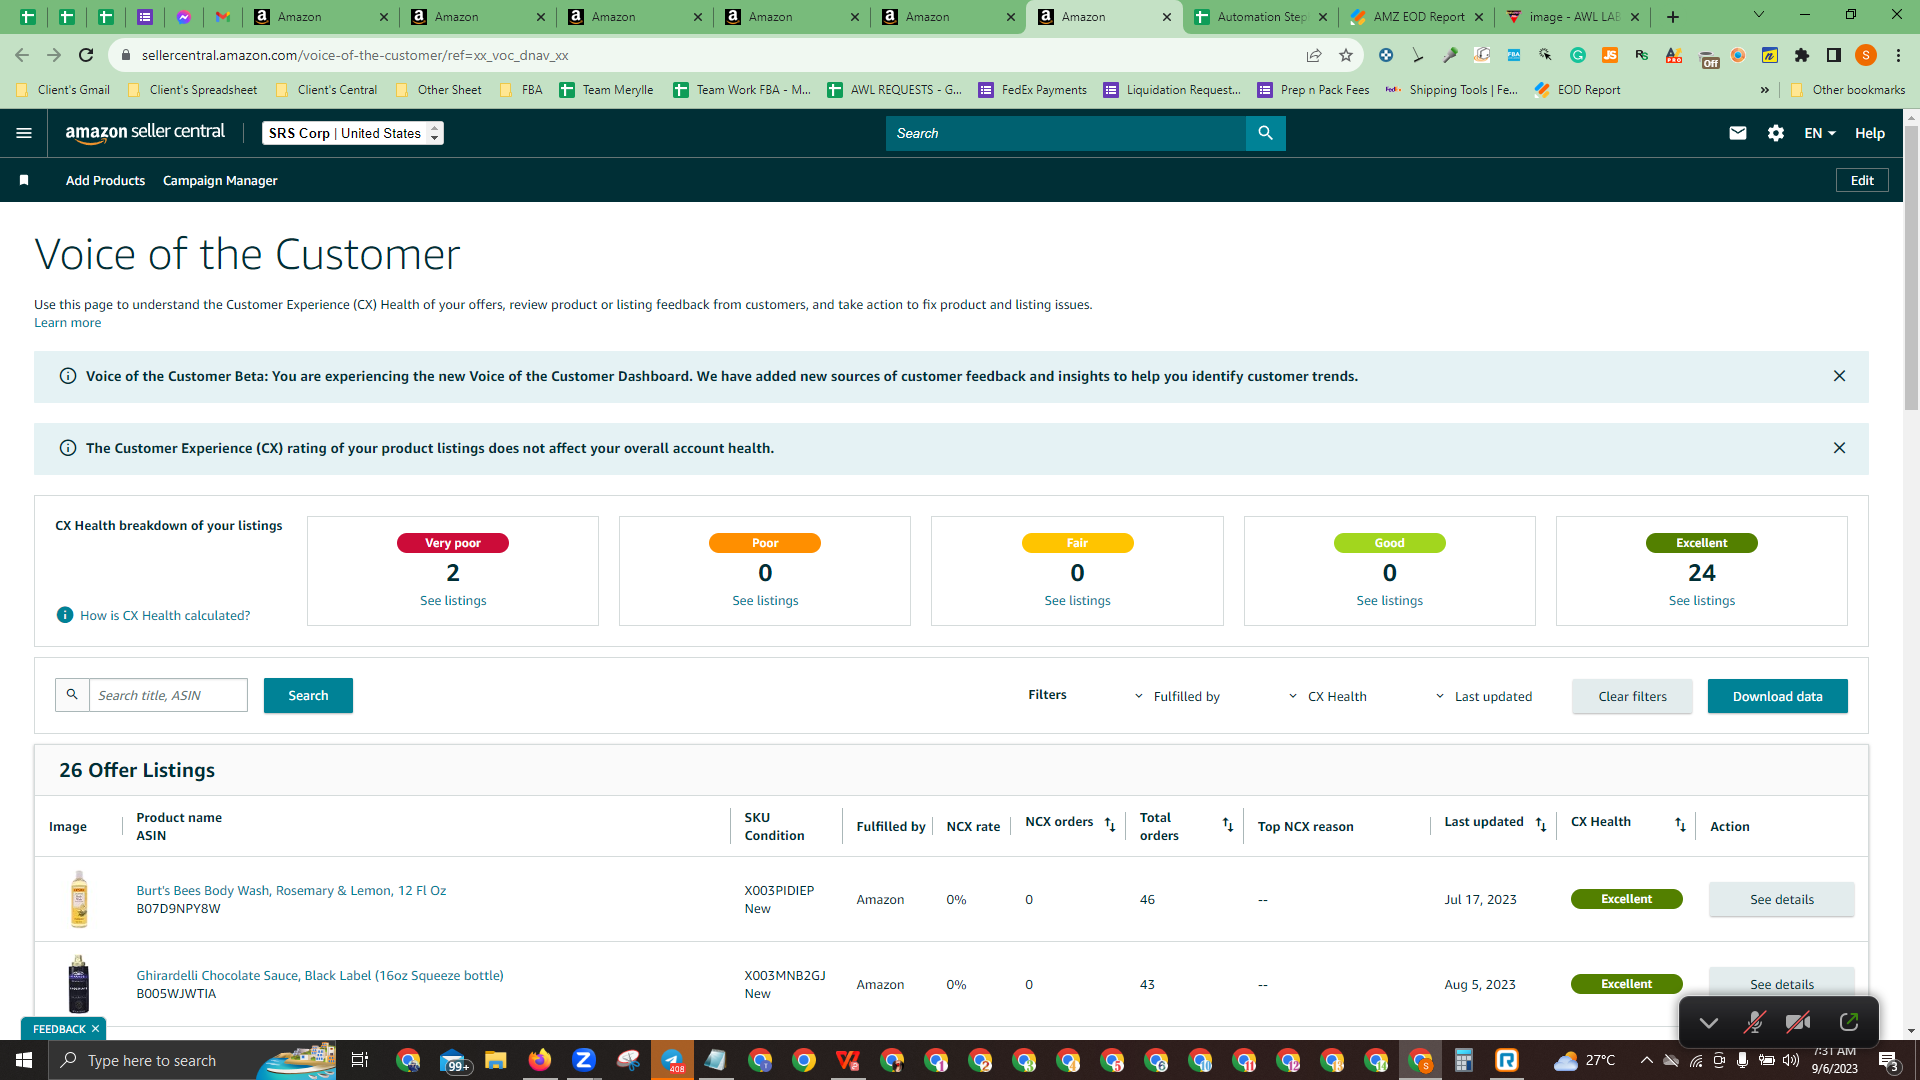The height and width of the screenshot is (1080, 1920).
Task: Open Ghirardelli Chocolate Sauce product link
Action: (320, 975)
